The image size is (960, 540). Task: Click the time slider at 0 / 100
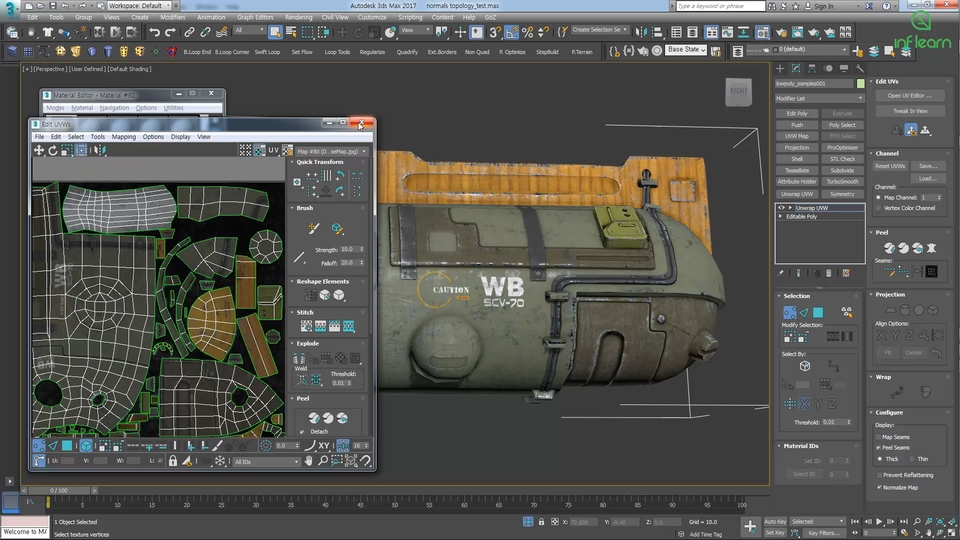click(59, 490)
